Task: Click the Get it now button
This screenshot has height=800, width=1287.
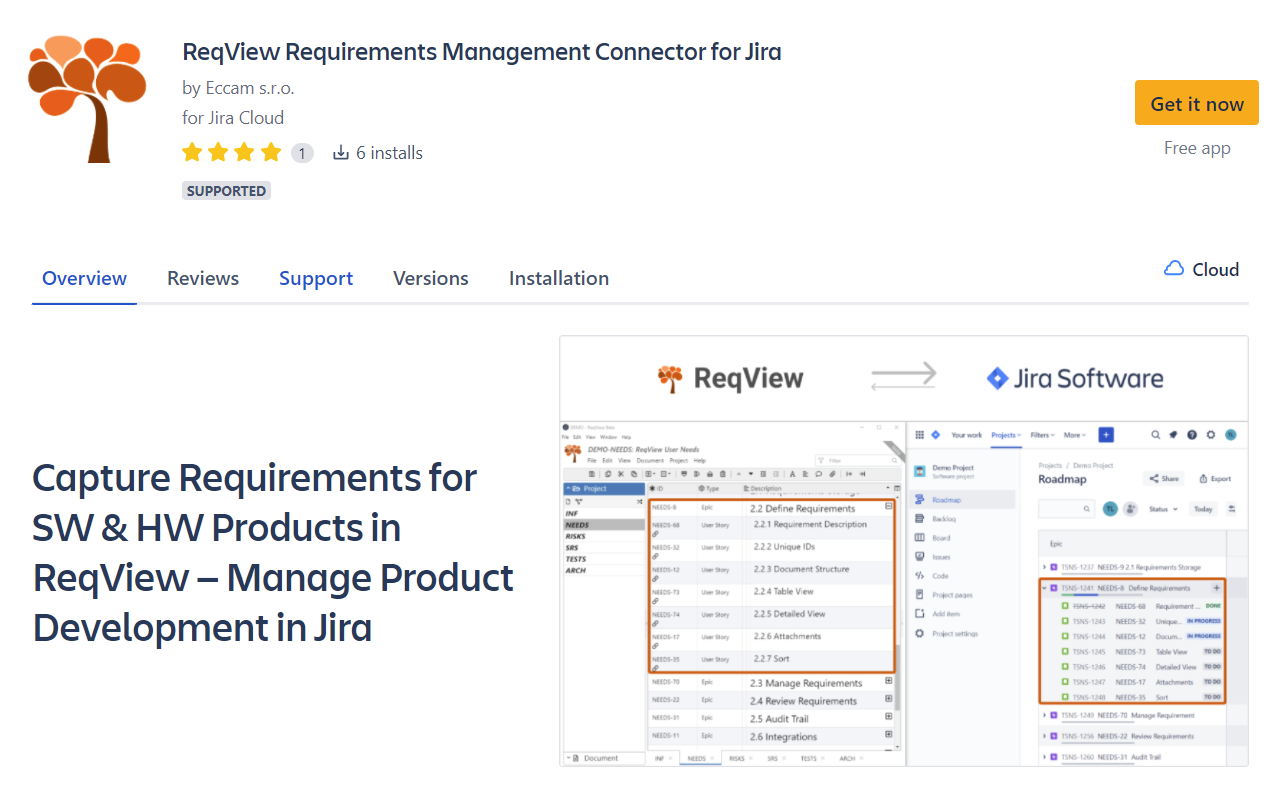Action: (1197, 102)
